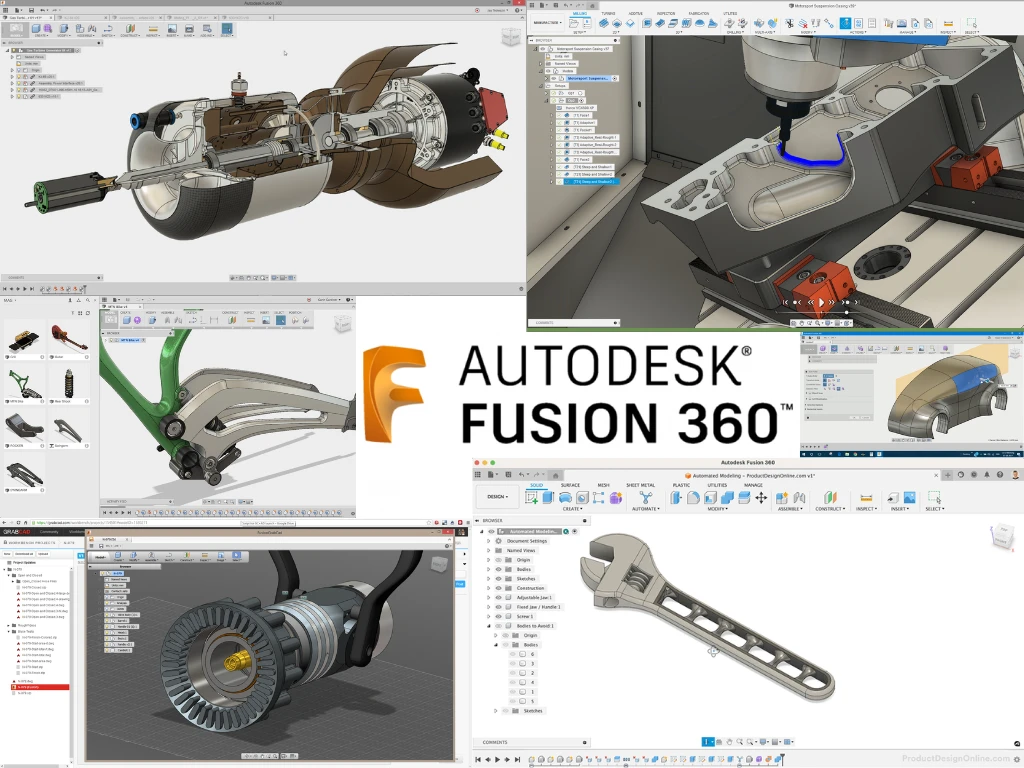Image resolution: width=1024 pixels, height=768 pixels.
Task: Open the DESIGN workspace selector
Action: pyautogui.click(x=496, y=497)
